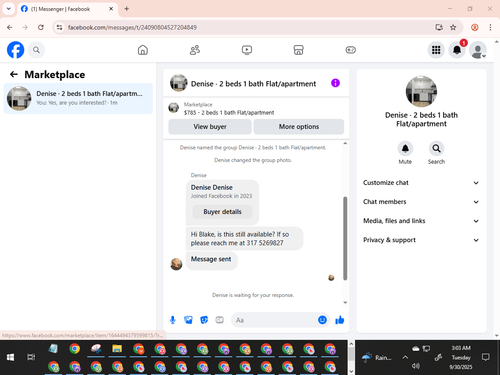Image resolution: width=500 pixels, height=375 pixels.
Task: Click the back arrow beside Marketplace
Action: [14, 74]
